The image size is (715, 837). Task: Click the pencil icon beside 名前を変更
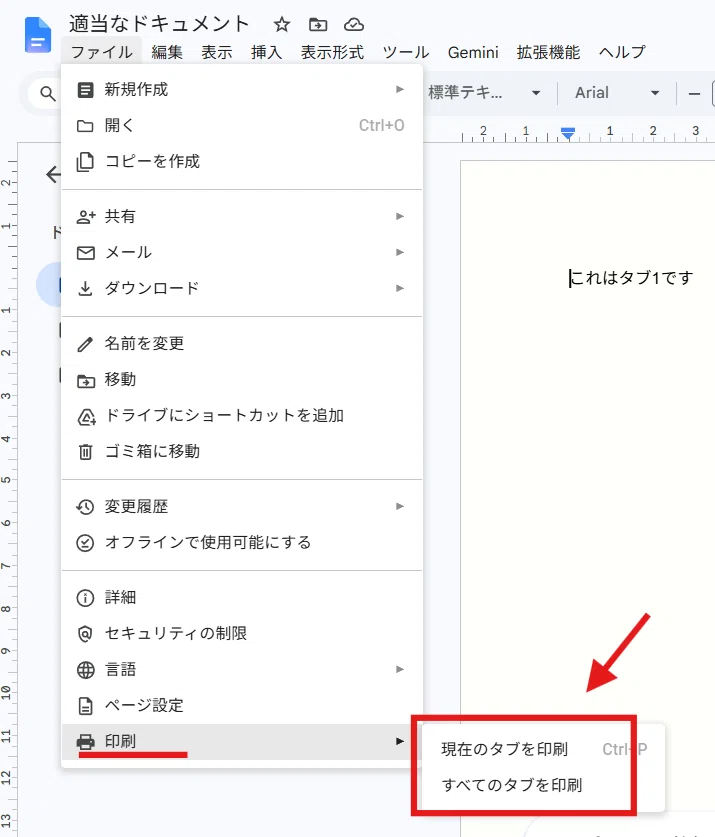click(x=85, y=344)
